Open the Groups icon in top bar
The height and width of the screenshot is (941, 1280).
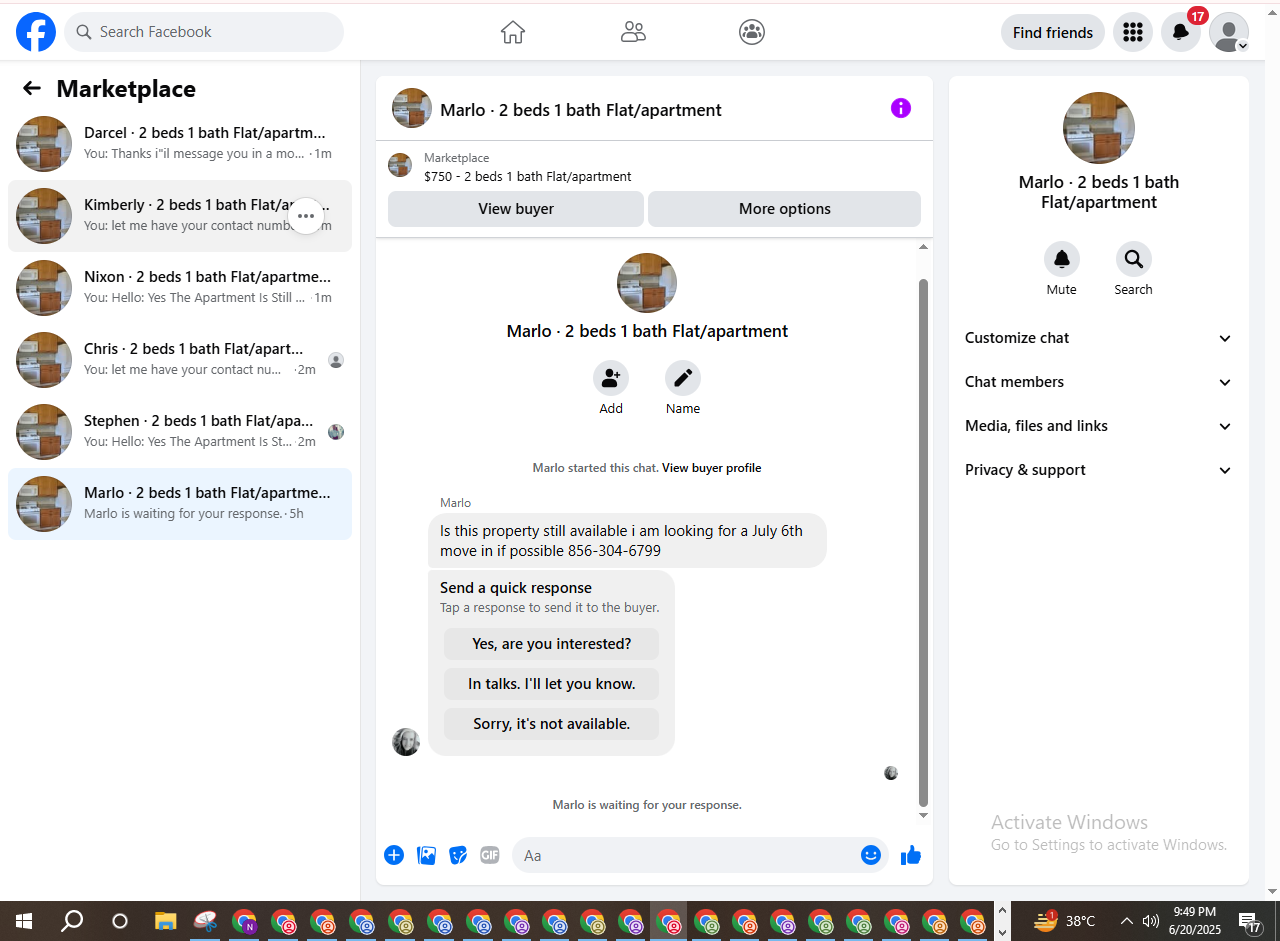click(752, 32)
